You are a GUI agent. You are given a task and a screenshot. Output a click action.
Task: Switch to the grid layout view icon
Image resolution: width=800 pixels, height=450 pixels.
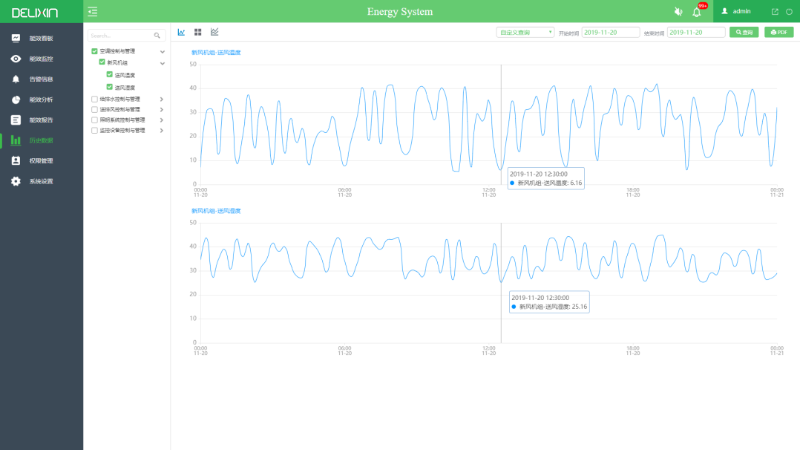[198, 32]
